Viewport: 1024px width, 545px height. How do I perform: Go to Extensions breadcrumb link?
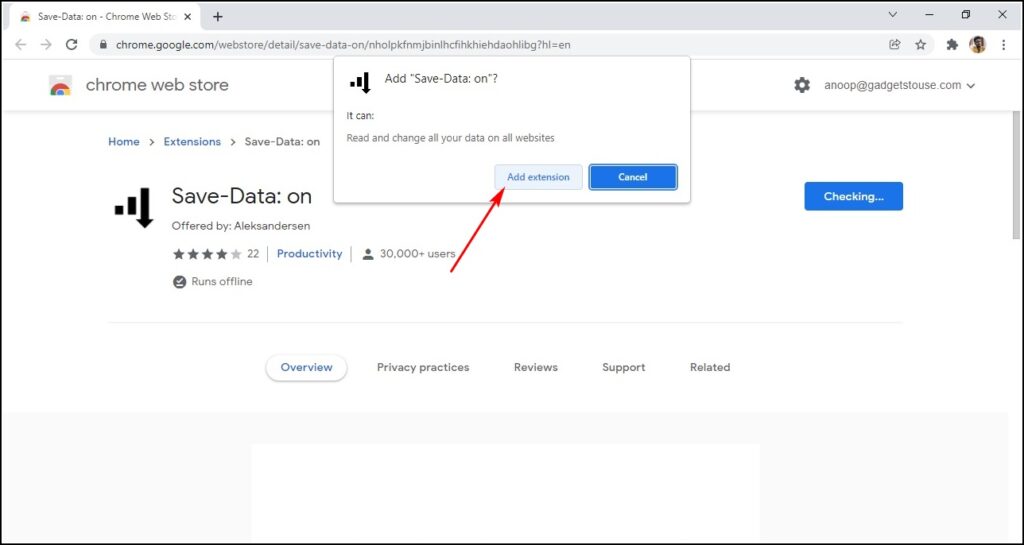coord(192,142)
